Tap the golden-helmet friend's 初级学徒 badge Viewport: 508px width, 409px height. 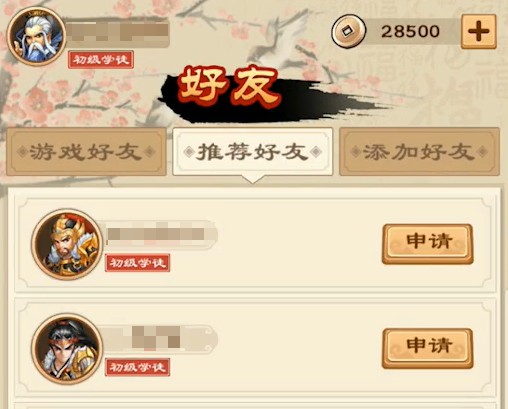pyautogui.click(x=138, y=263)
